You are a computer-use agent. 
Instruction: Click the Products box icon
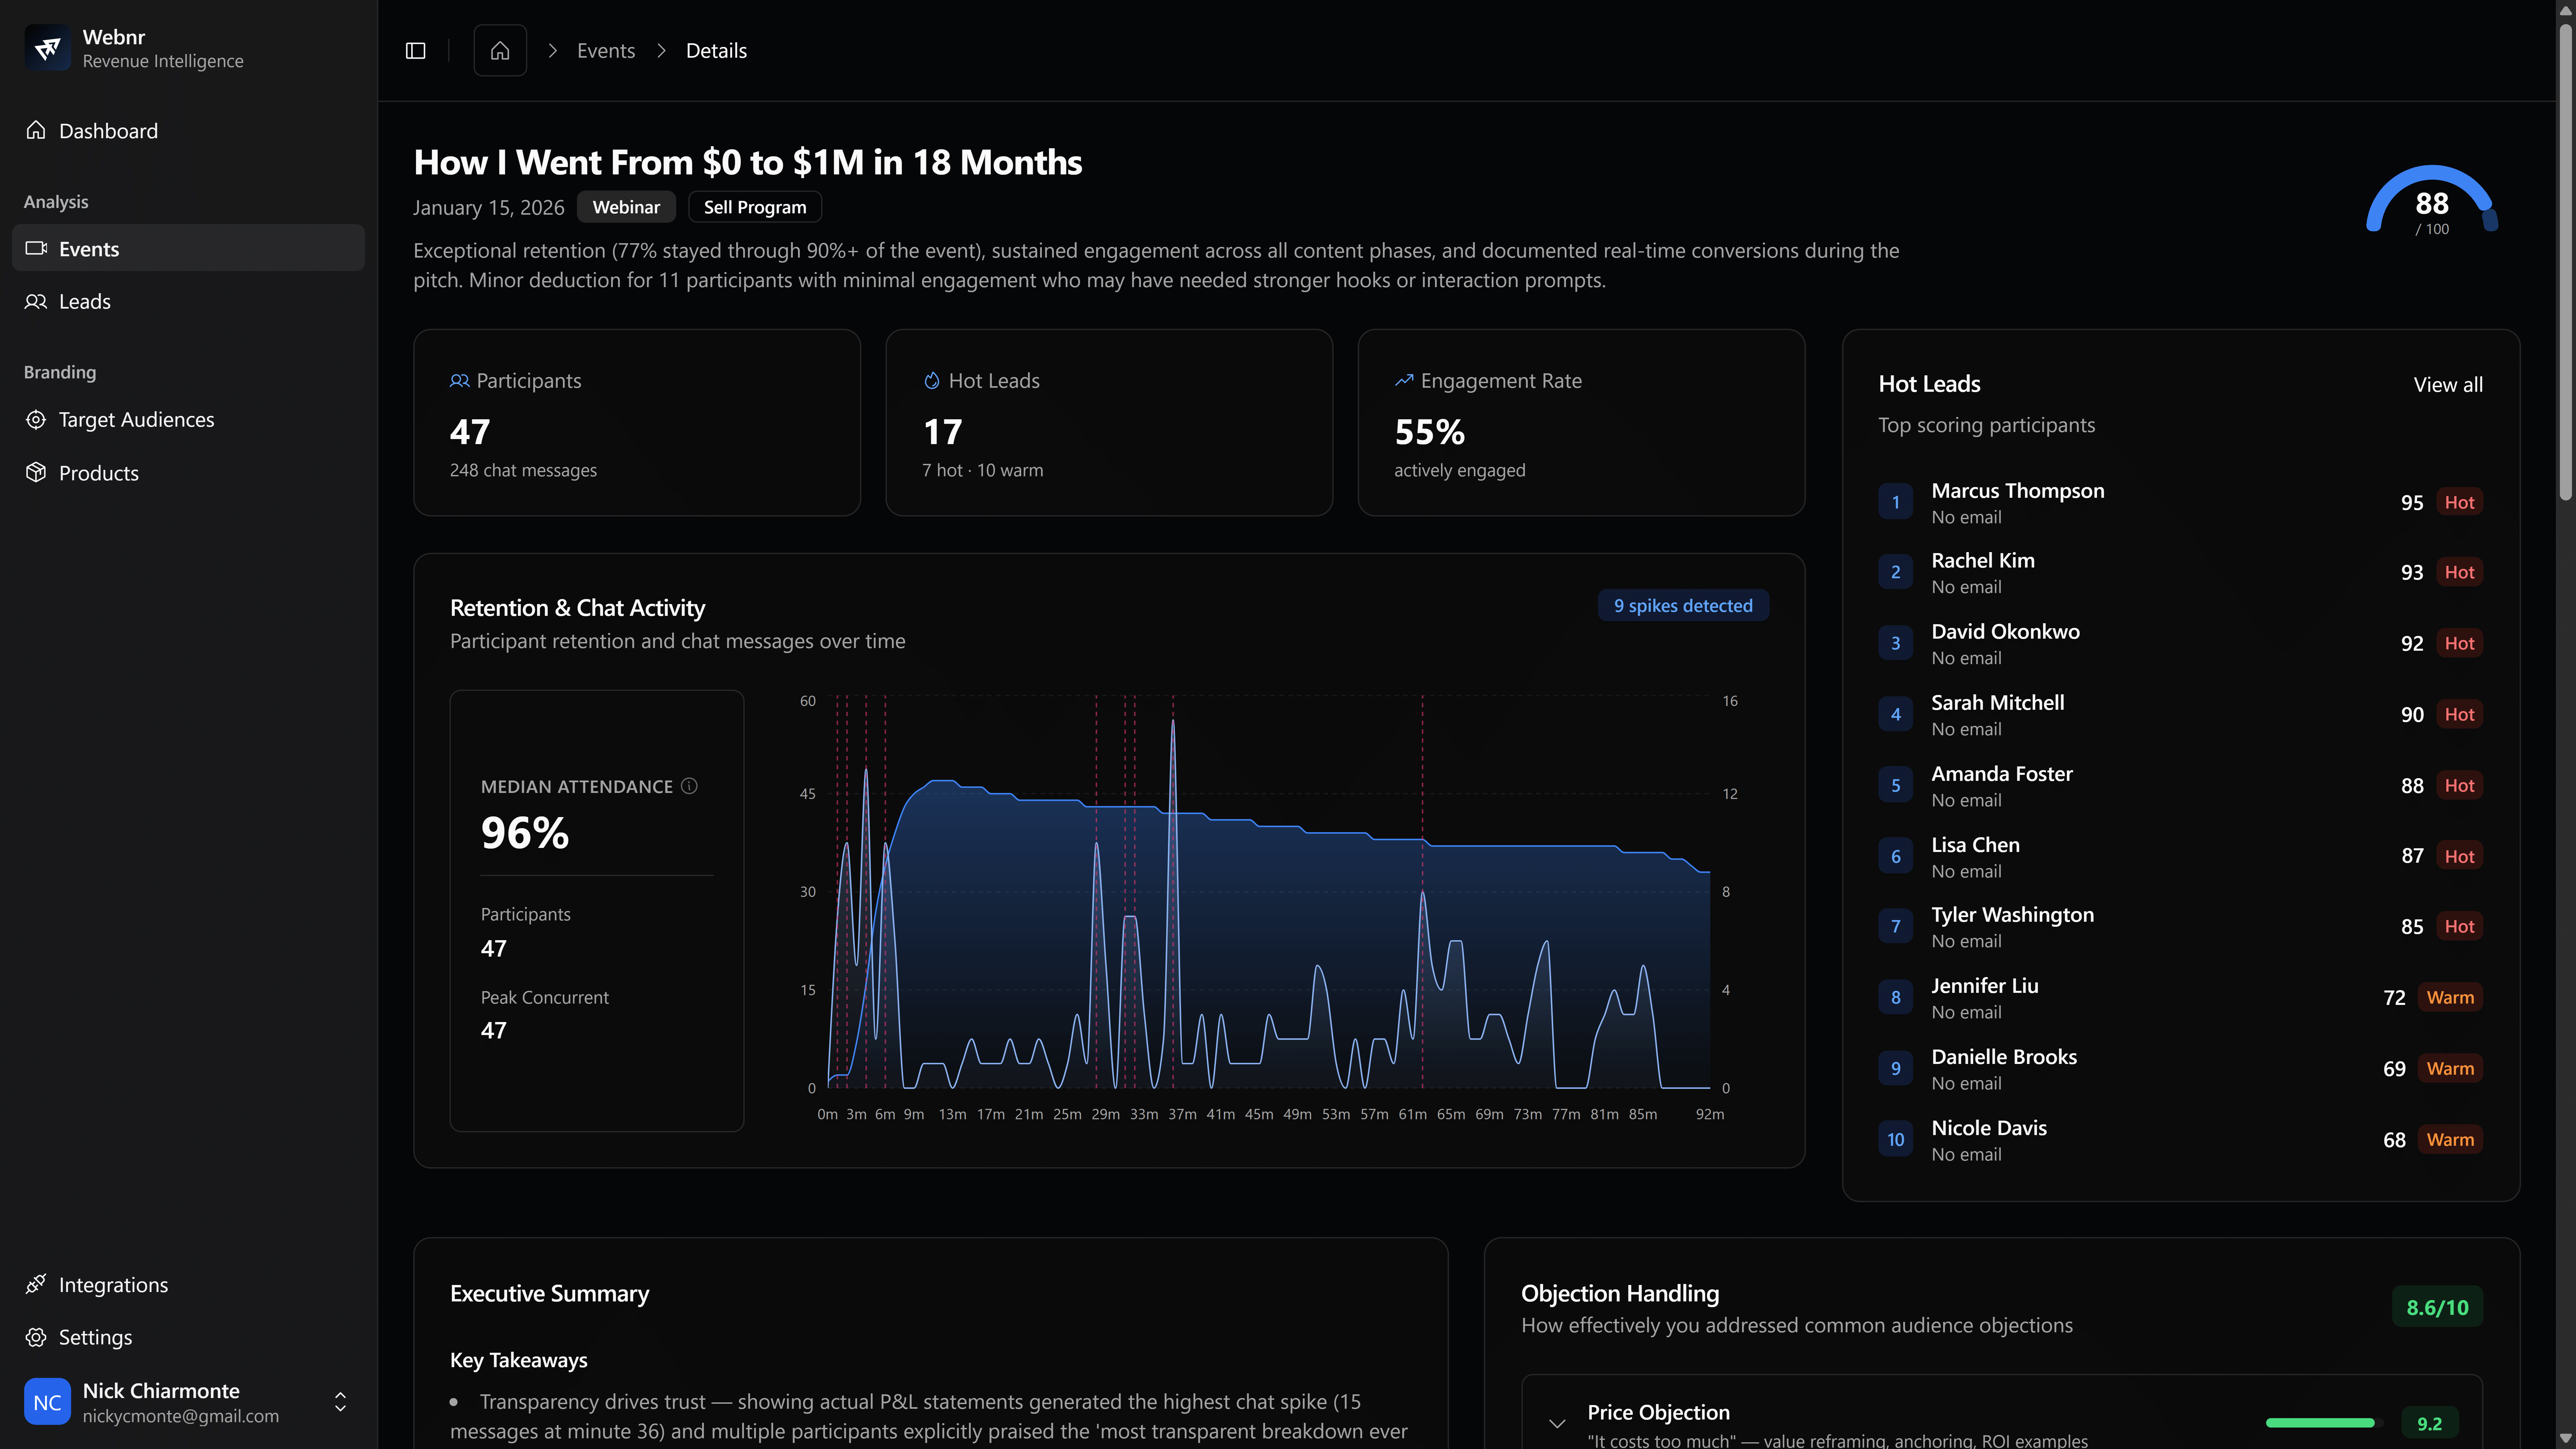pos(36,473)
